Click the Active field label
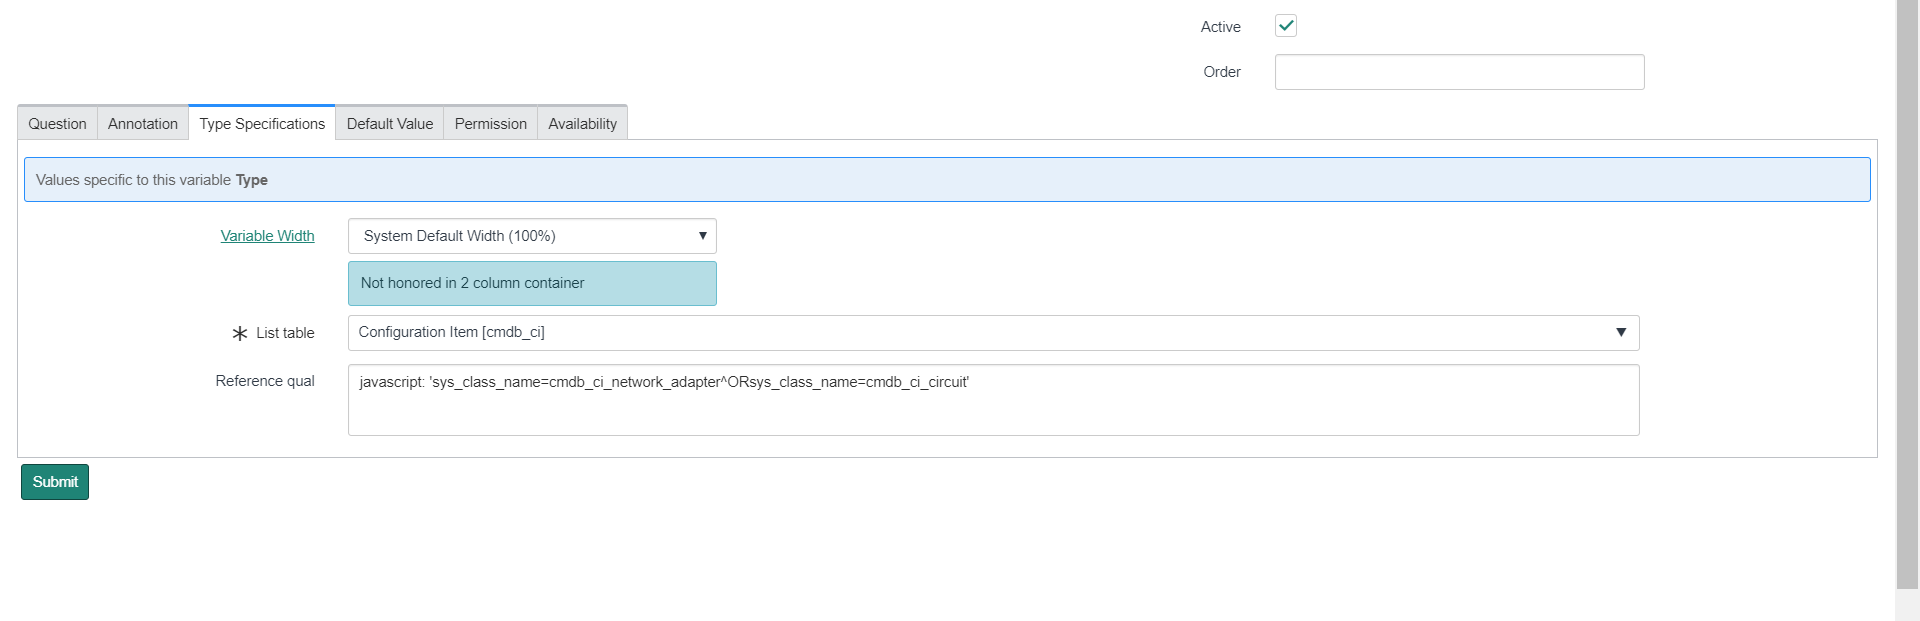Screen dimensions: 1920x621 1220,27
